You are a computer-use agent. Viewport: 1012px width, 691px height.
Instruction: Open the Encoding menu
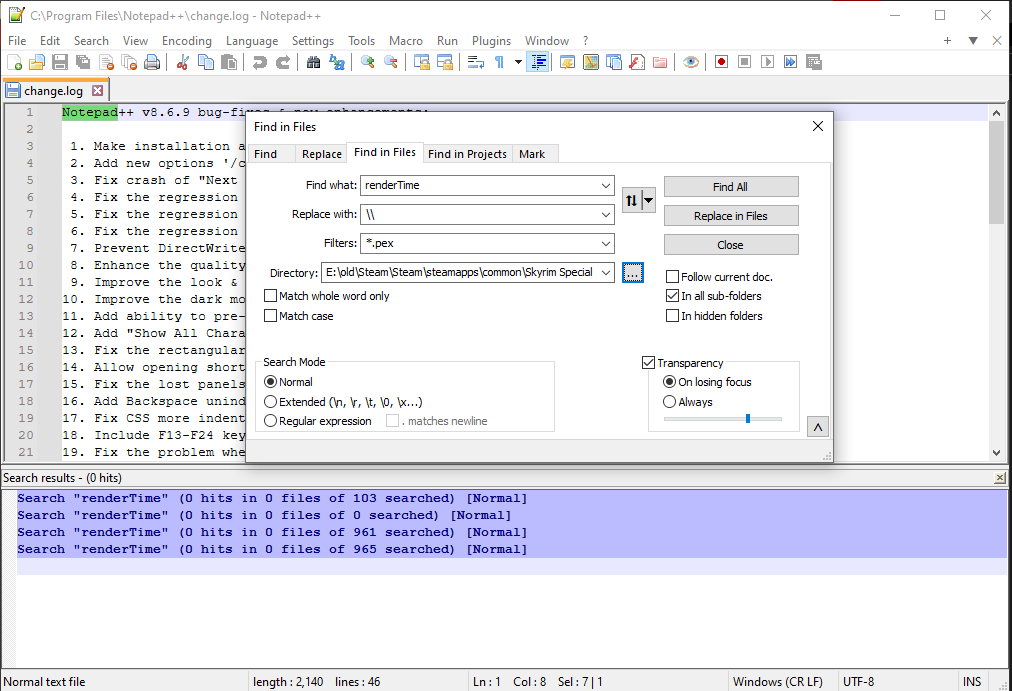click(x=187, y=41)
